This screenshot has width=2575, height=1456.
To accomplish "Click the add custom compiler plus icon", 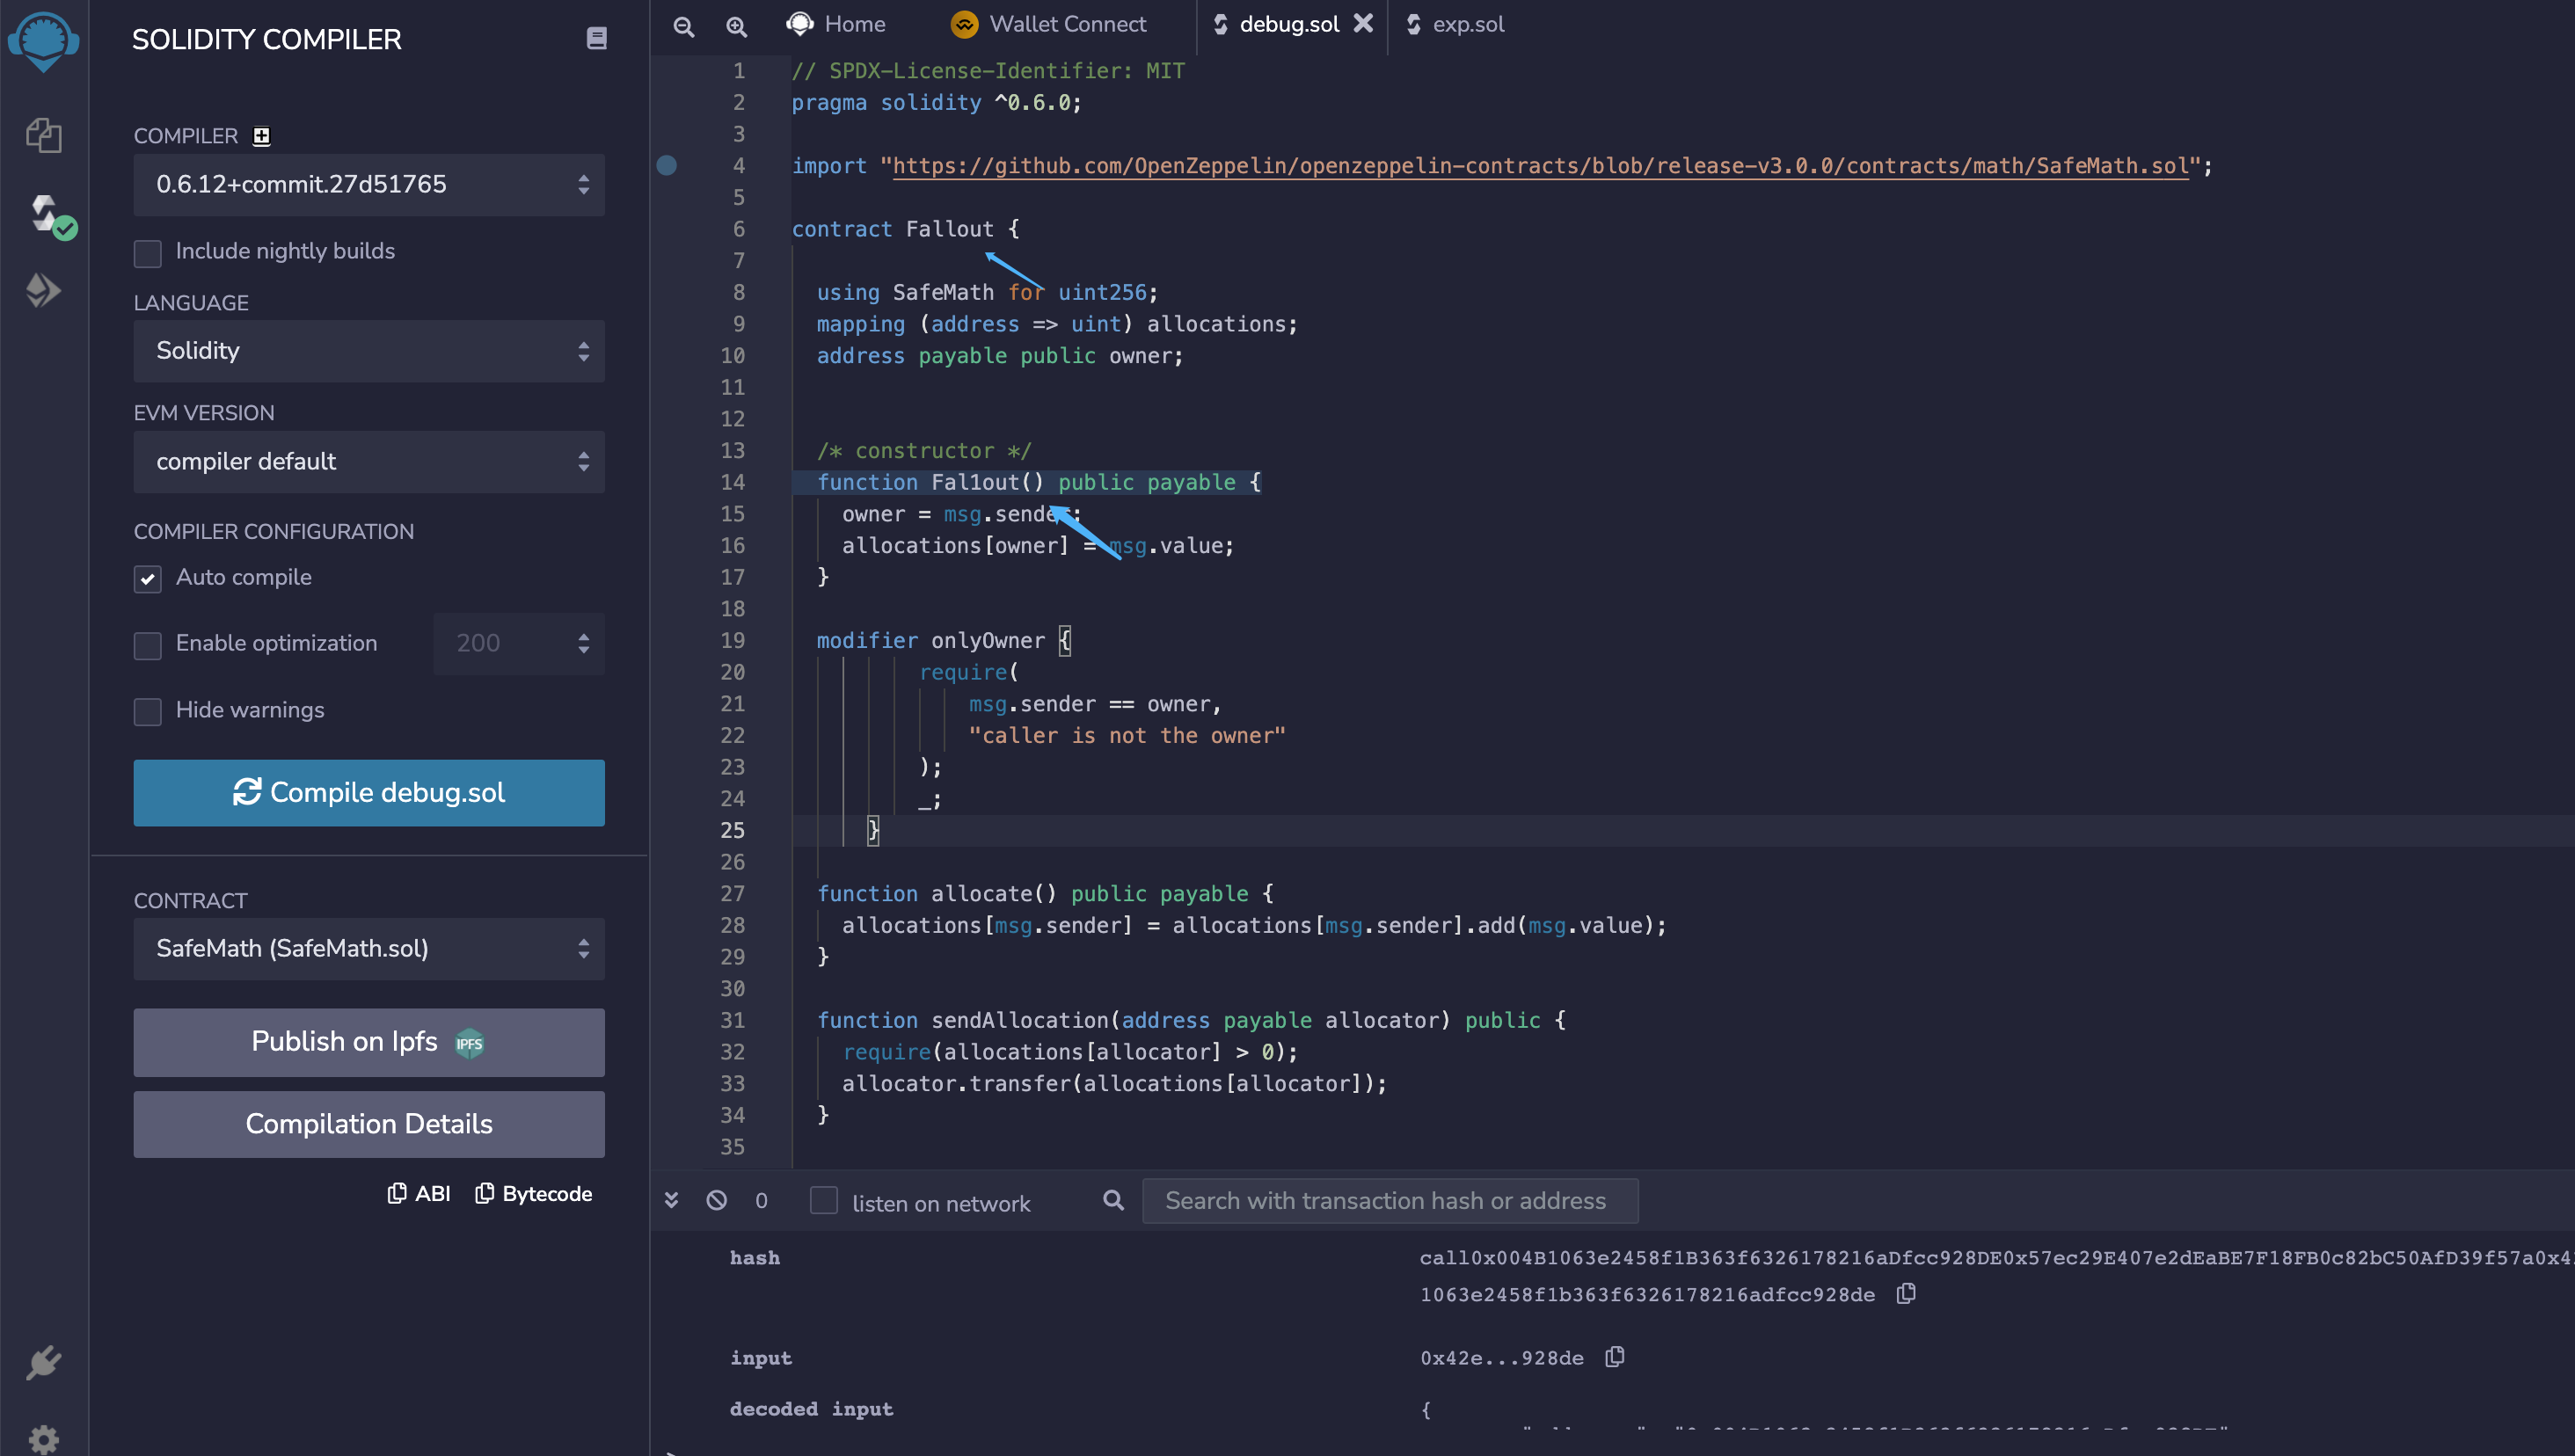I will pyautogui.click(x=261, y=136).
